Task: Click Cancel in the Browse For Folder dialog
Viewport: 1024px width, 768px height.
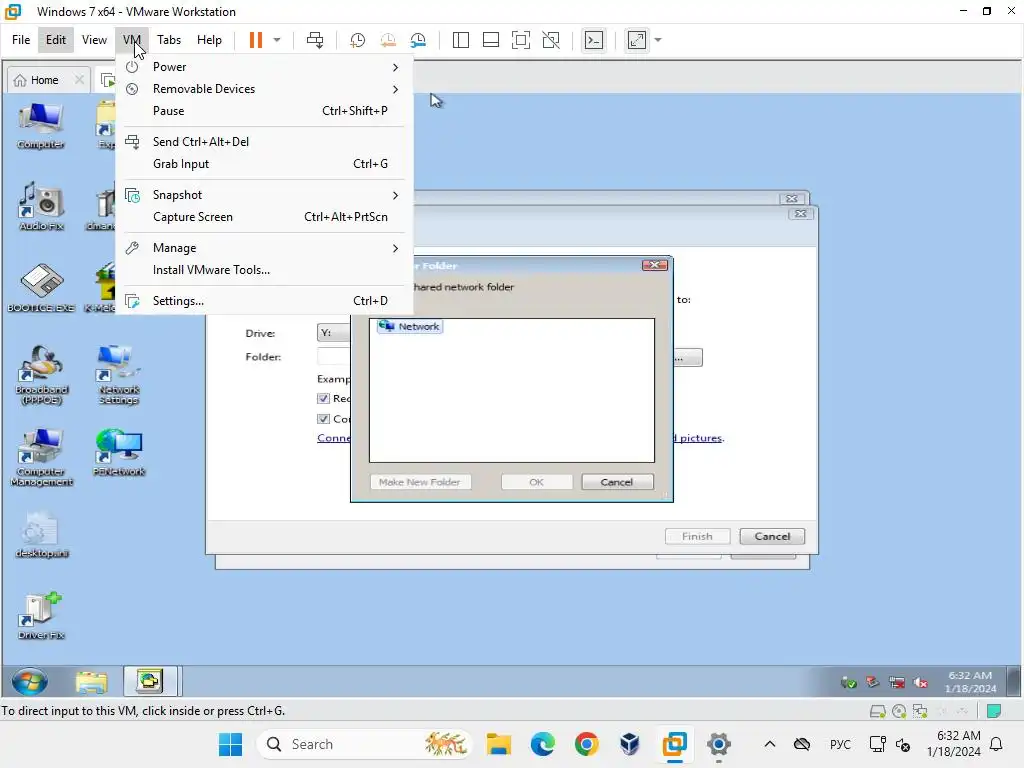Action: (x=617, y=482)
